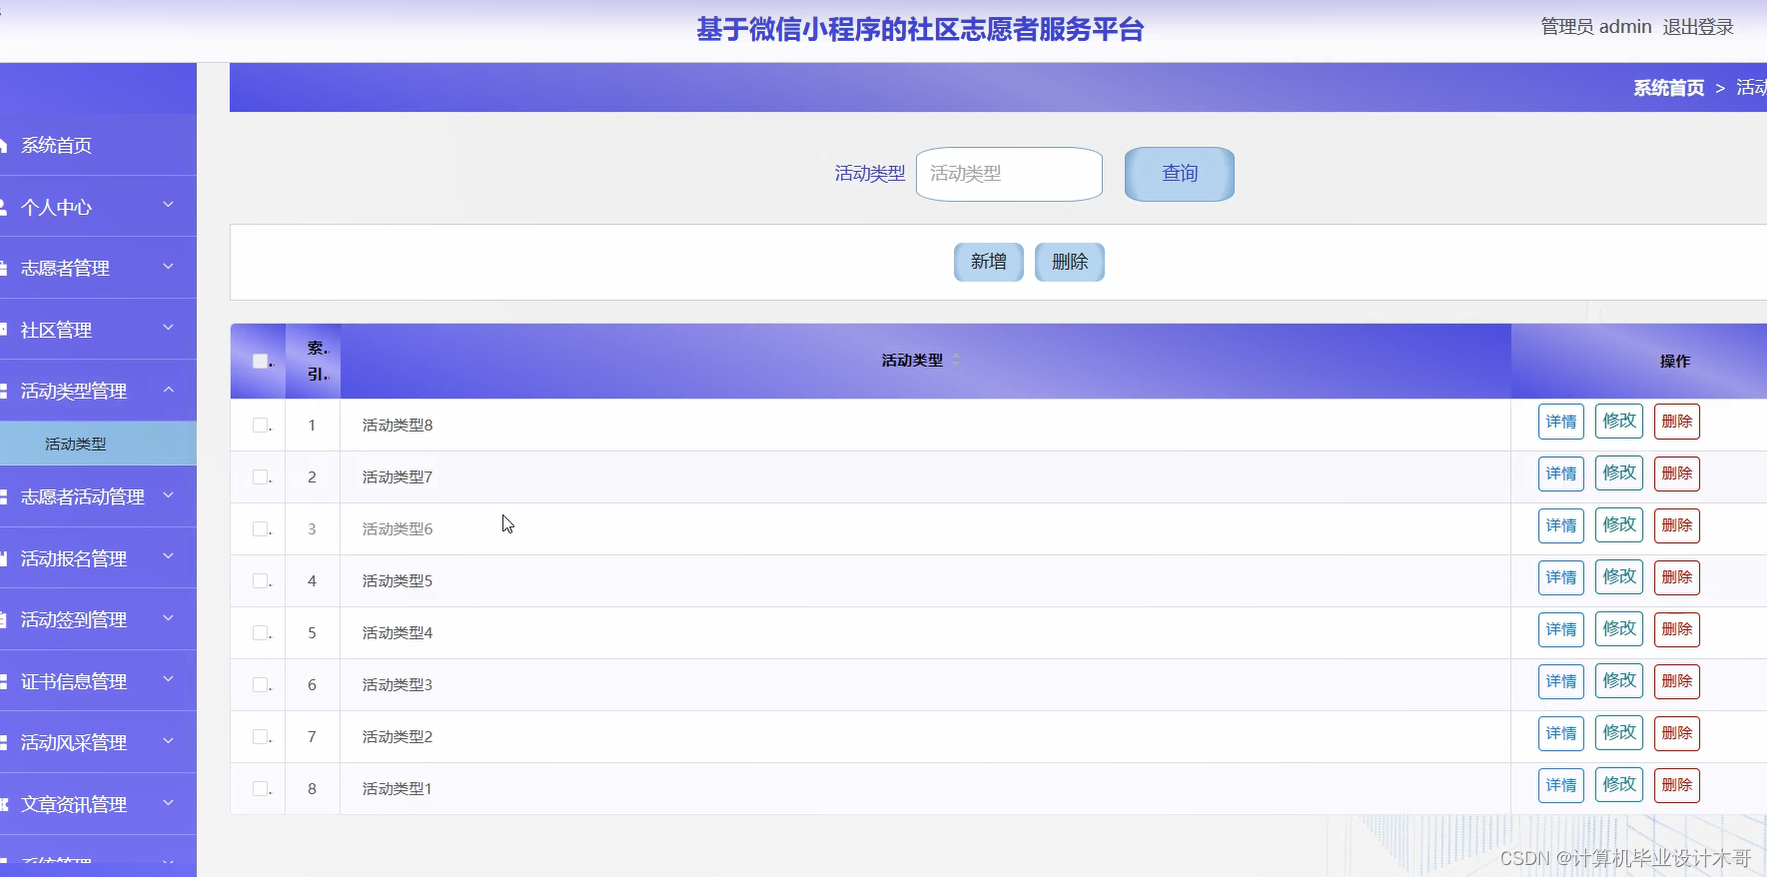
Task: Click the 管理员 admin user label
Action: click(x=1596, y=27)
